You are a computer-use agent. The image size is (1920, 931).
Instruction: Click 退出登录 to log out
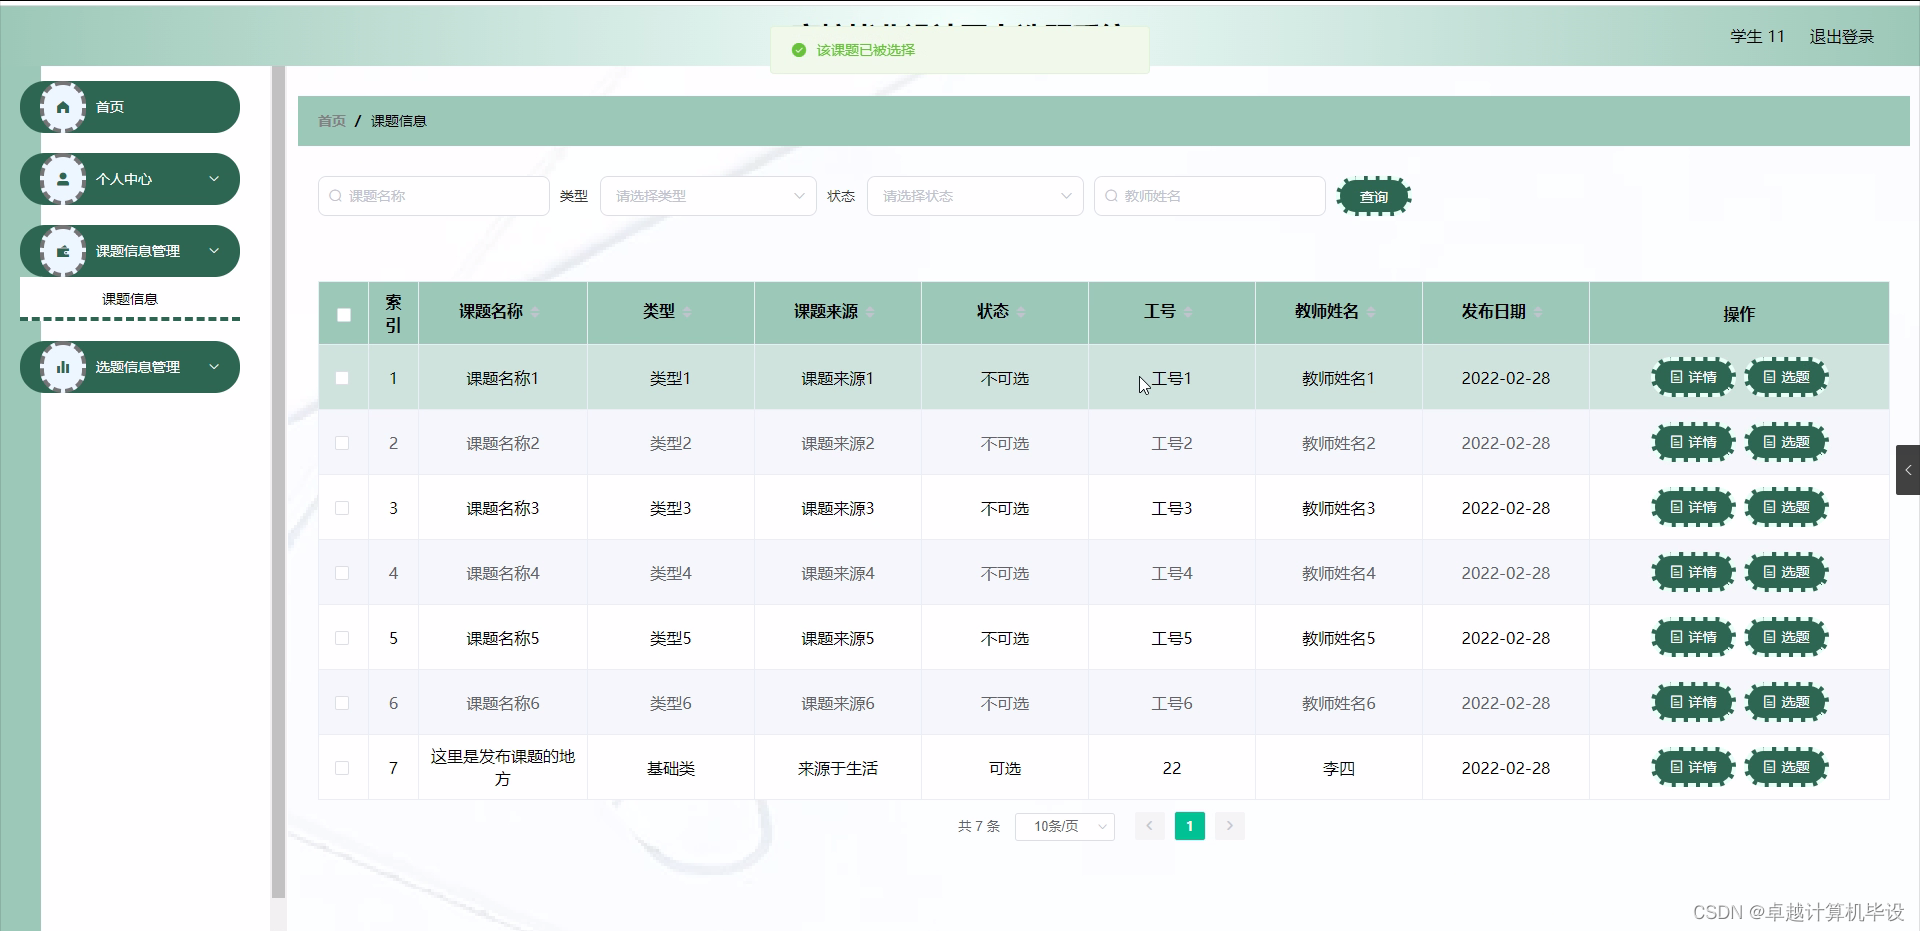[x=1842, y=36]
